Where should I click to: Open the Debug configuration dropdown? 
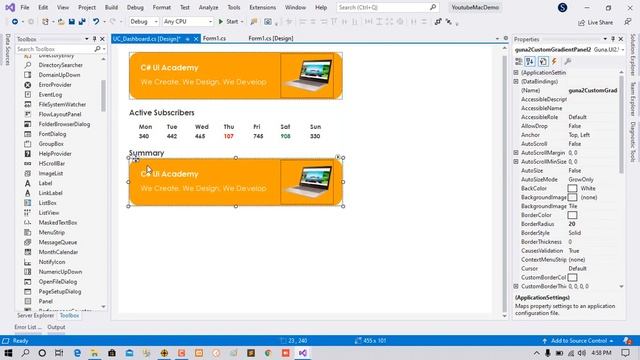pos(144,22)
